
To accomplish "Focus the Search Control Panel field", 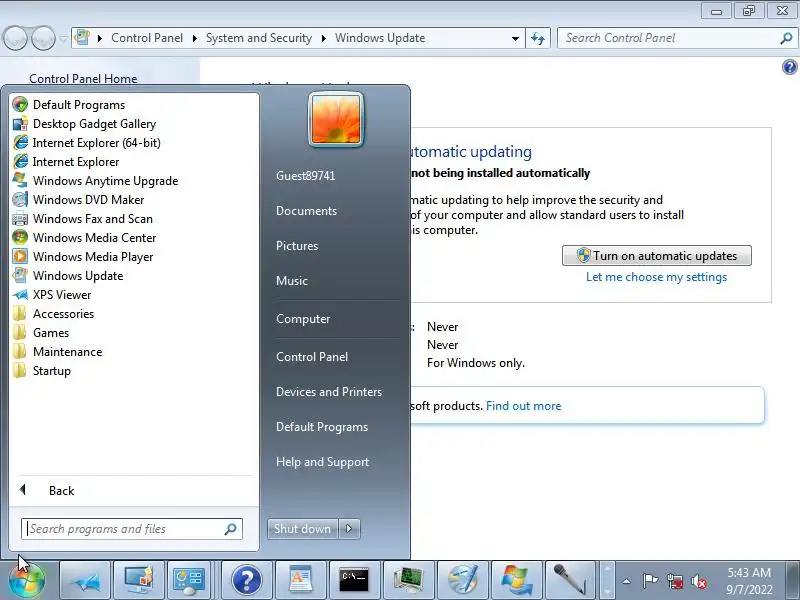I will tap(677, 38).
